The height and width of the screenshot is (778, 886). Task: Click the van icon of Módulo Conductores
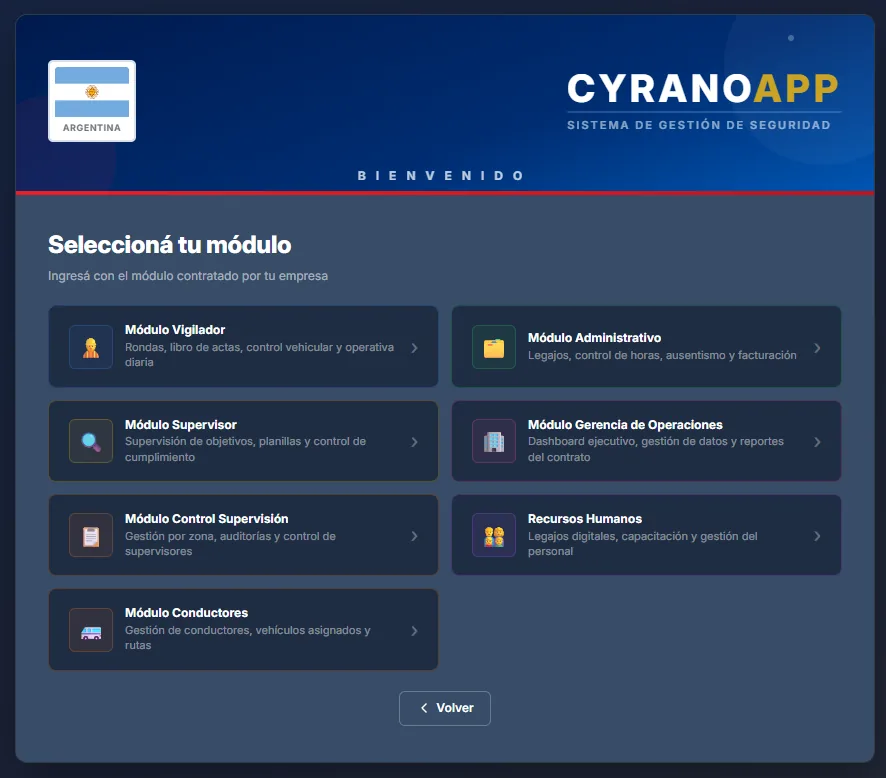(91, 630)
